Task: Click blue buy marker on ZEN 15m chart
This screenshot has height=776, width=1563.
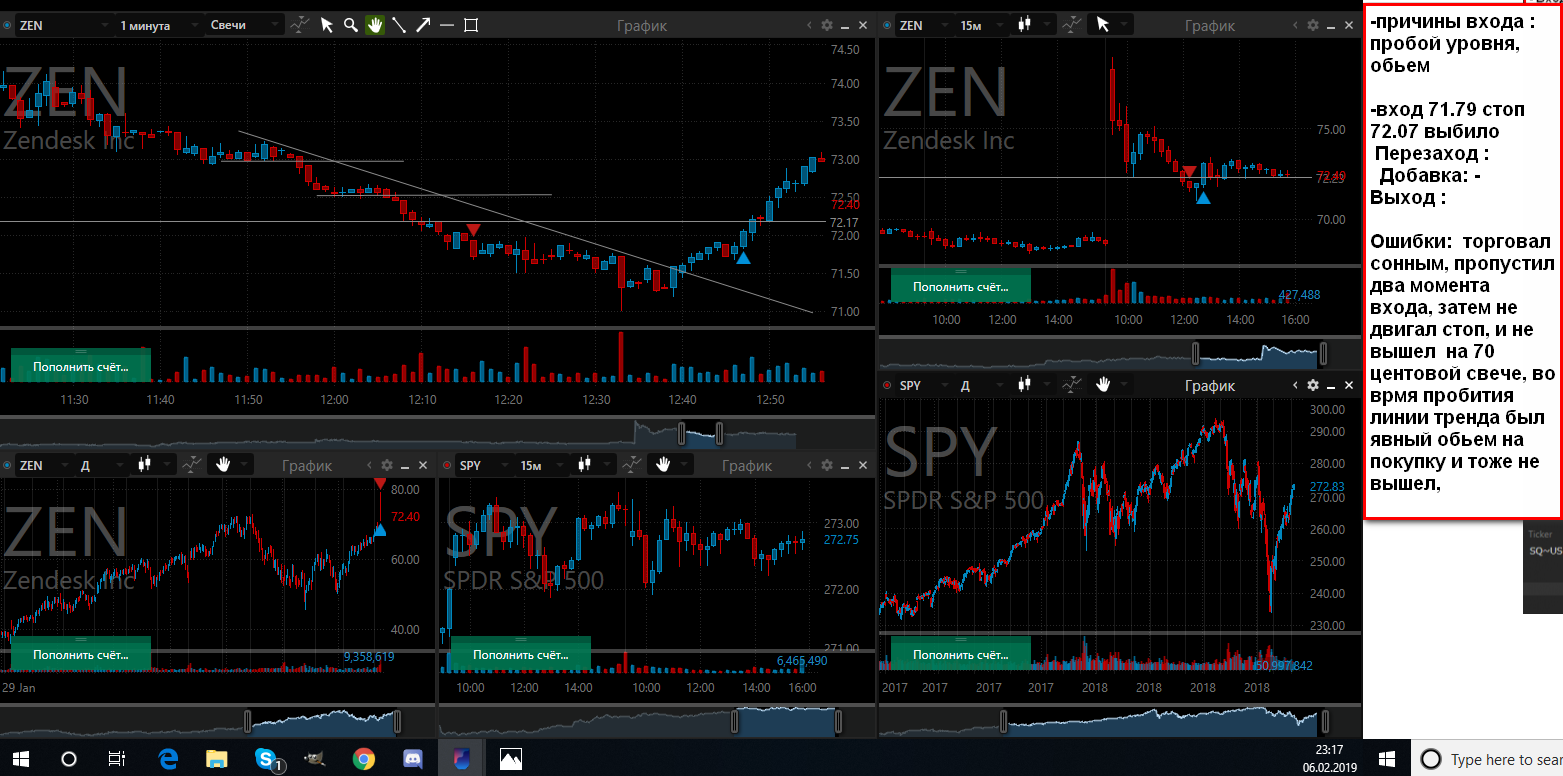Action: pyautogui.click(x=1203, y=197)
